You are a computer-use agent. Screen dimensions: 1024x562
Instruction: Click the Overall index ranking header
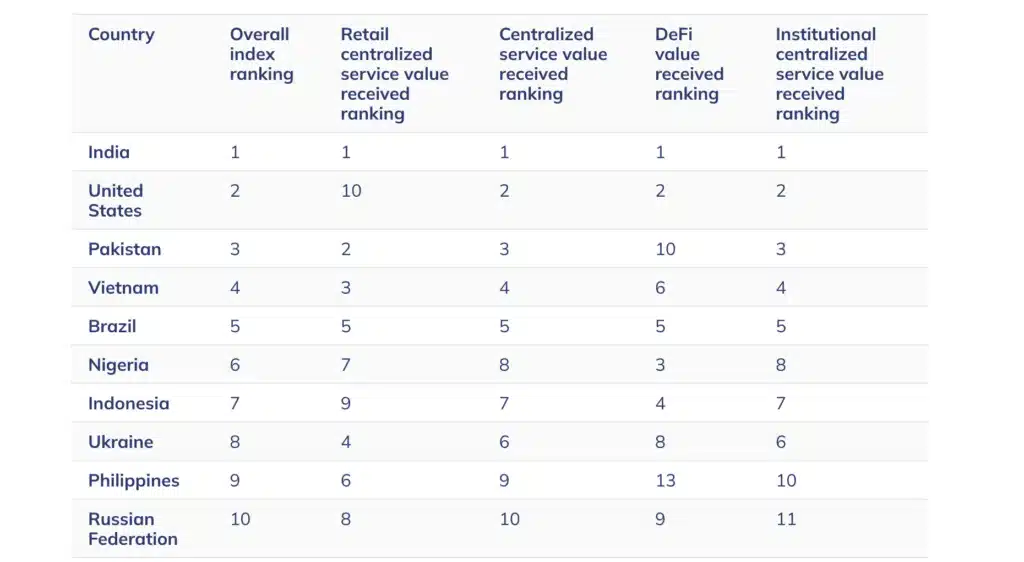click(x=261, y=54)
